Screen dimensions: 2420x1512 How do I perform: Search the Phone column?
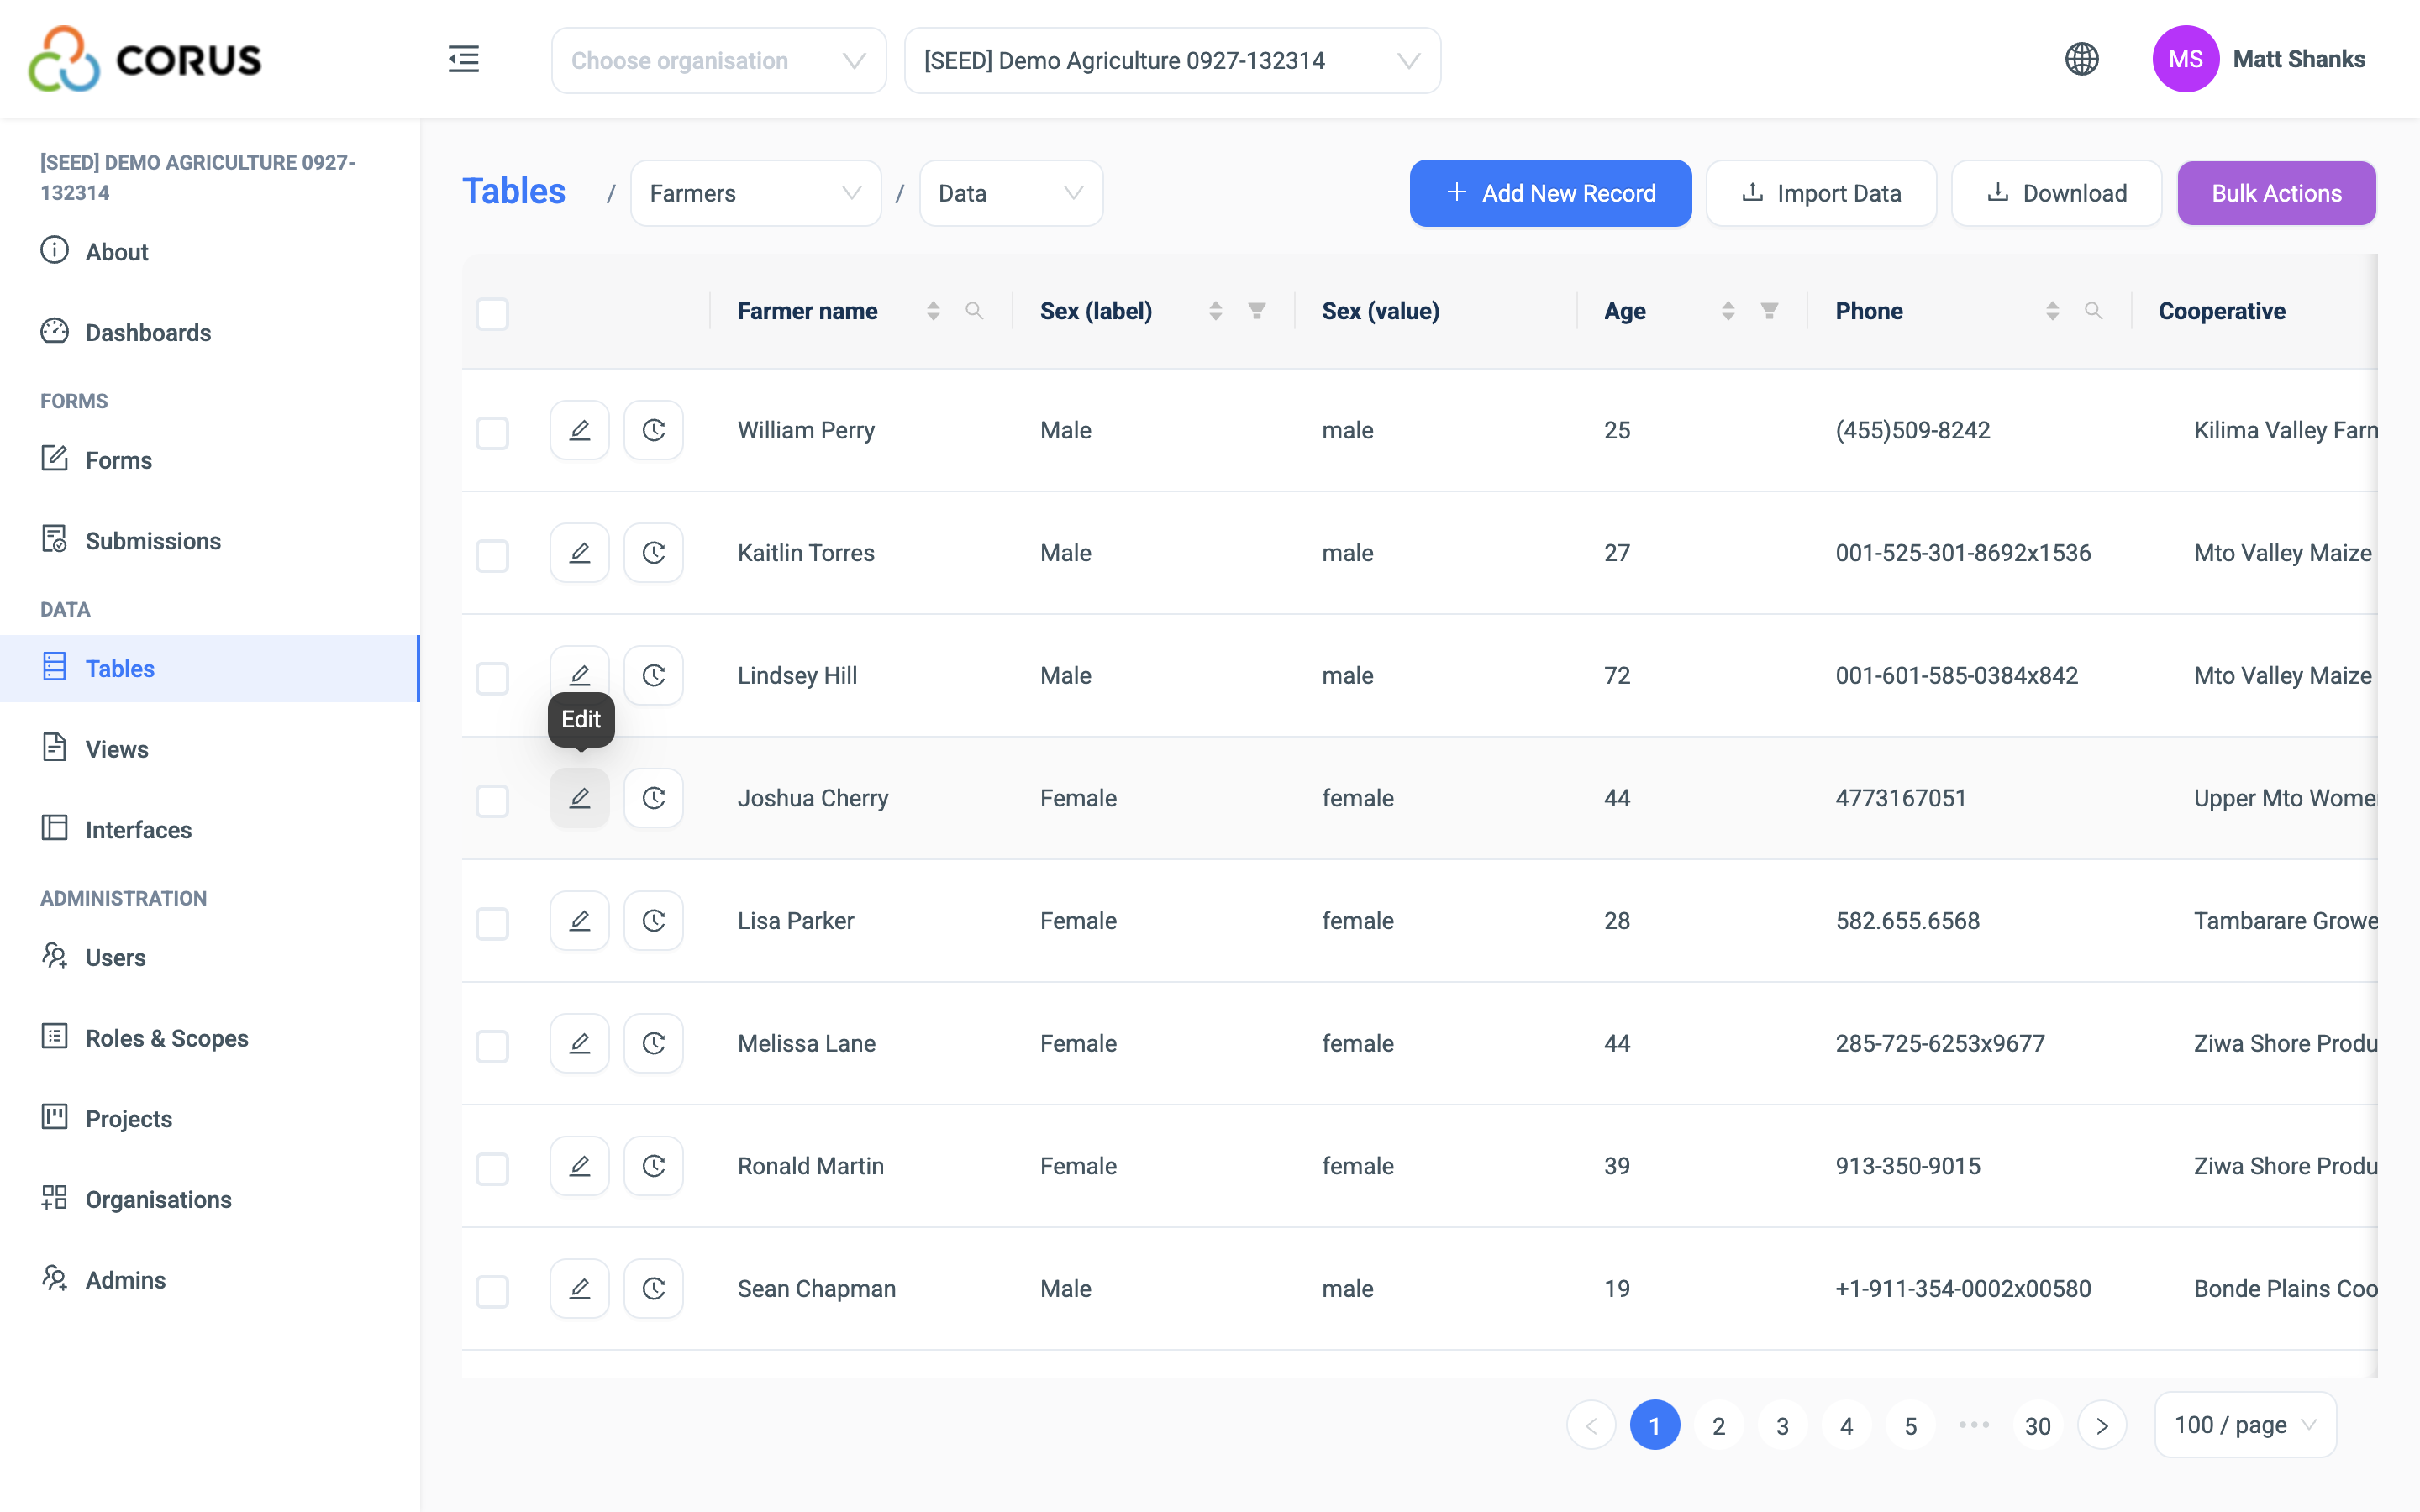pos(2093,311)
